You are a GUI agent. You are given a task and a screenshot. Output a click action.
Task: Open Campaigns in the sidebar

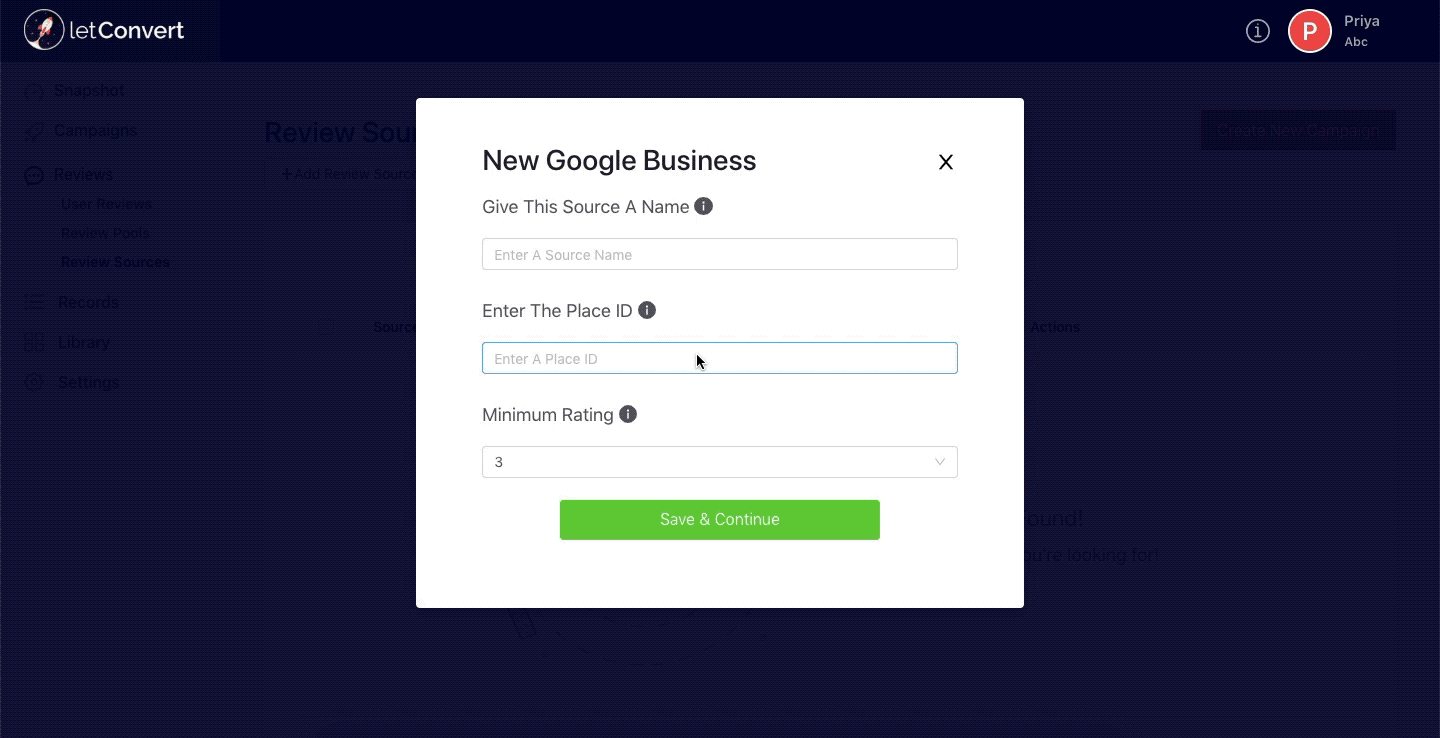point(95,131)
